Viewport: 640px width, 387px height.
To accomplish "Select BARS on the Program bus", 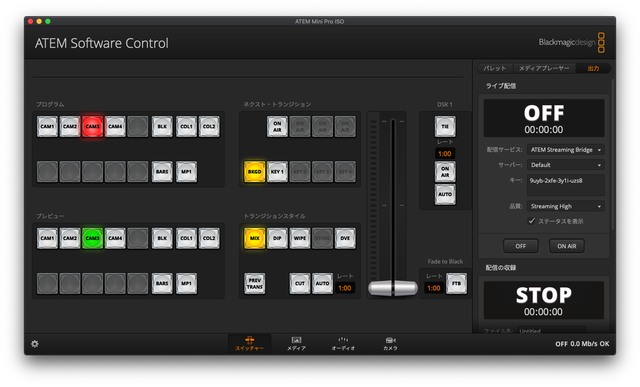I will tap(162, 171).
